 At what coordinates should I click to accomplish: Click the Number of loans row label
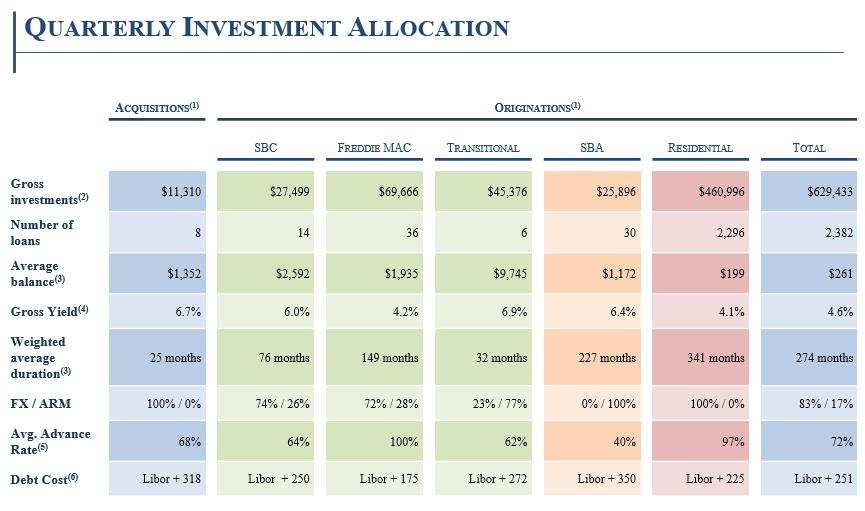42,232
